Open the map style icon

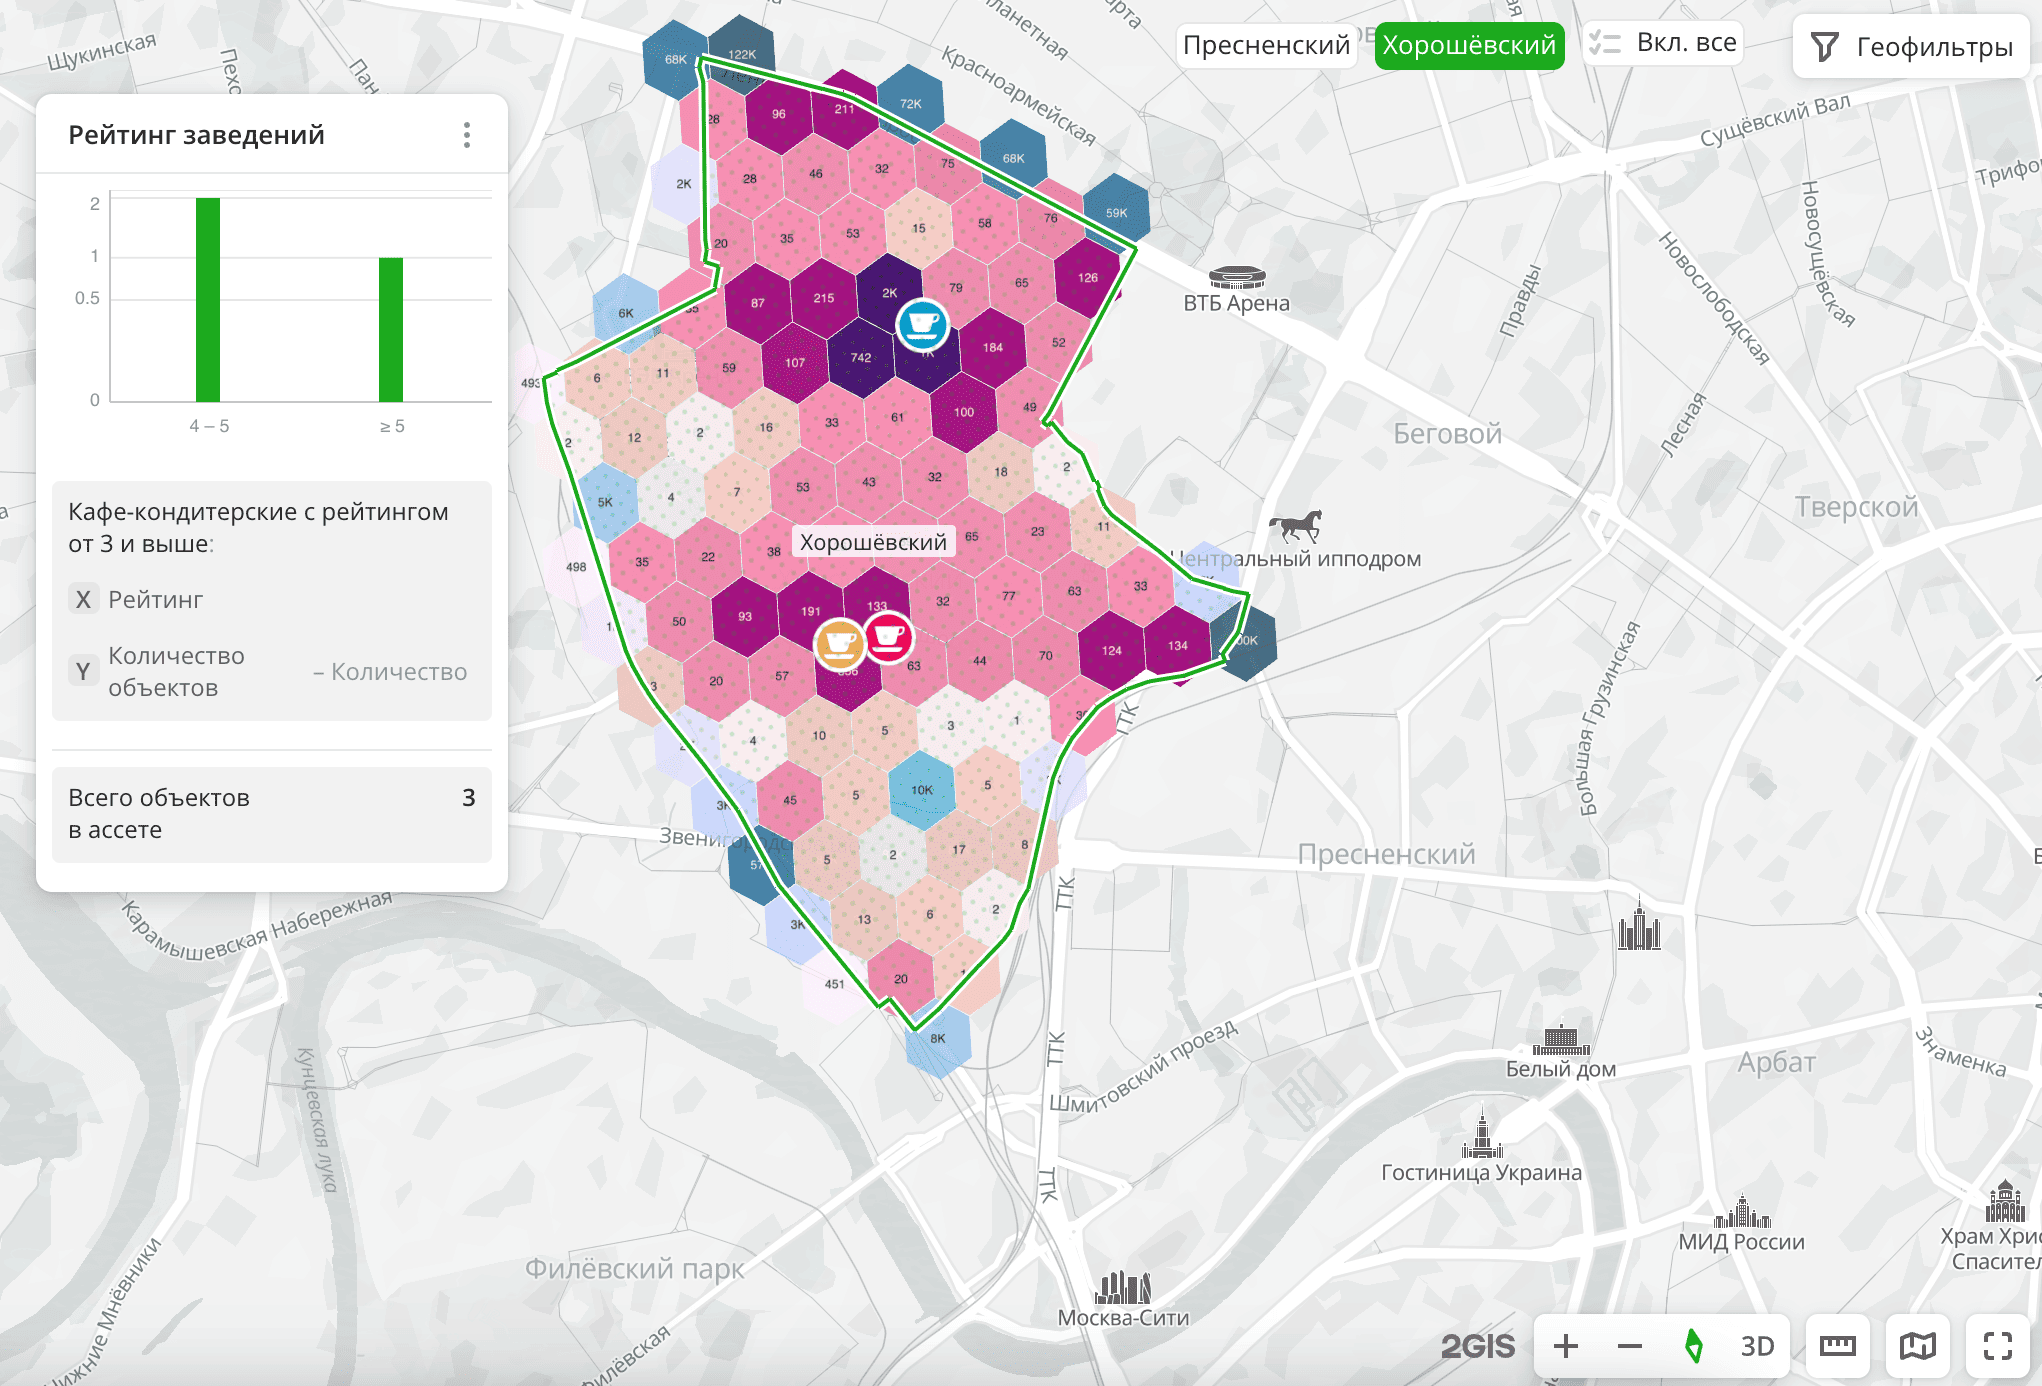tap(1917, 1346)
